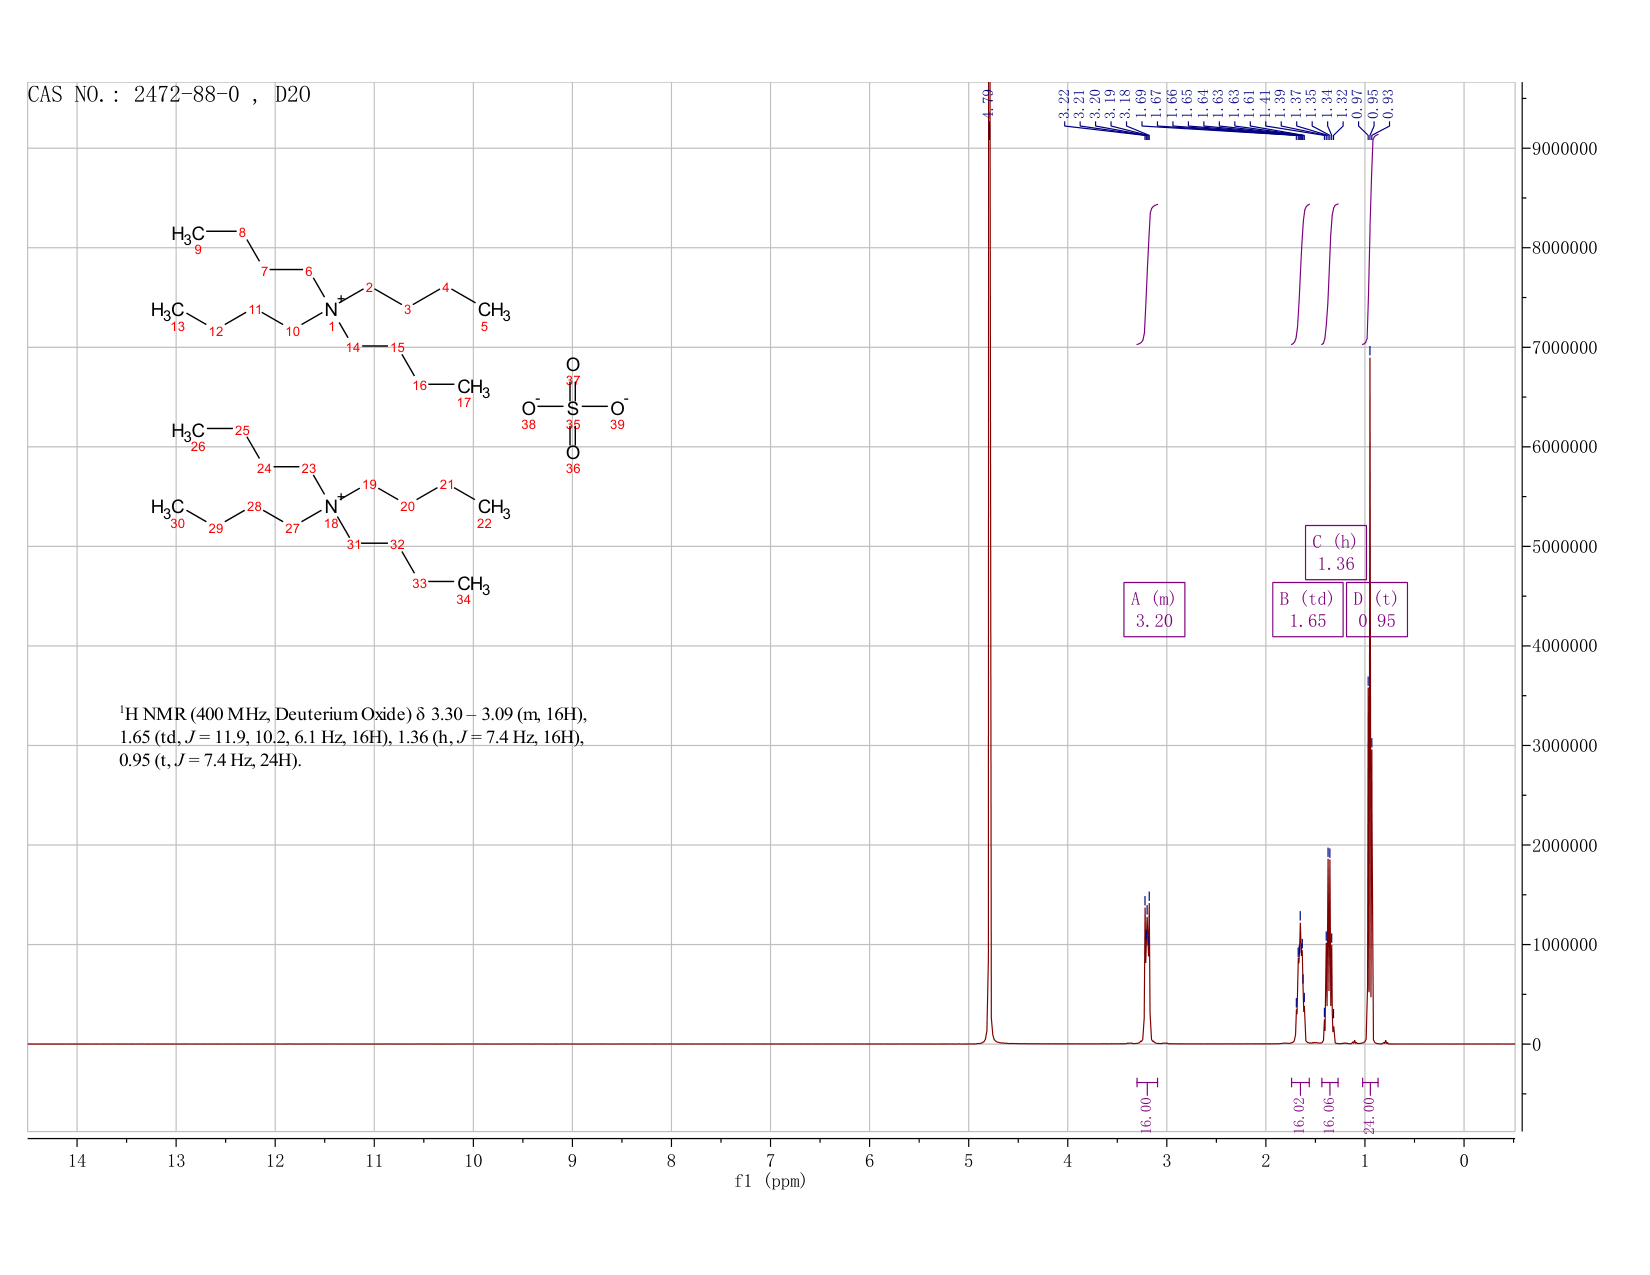The image size is (1650, 1275).
Task: Click the CH3 group labeled 5
Action: click(x=494, y=312)
